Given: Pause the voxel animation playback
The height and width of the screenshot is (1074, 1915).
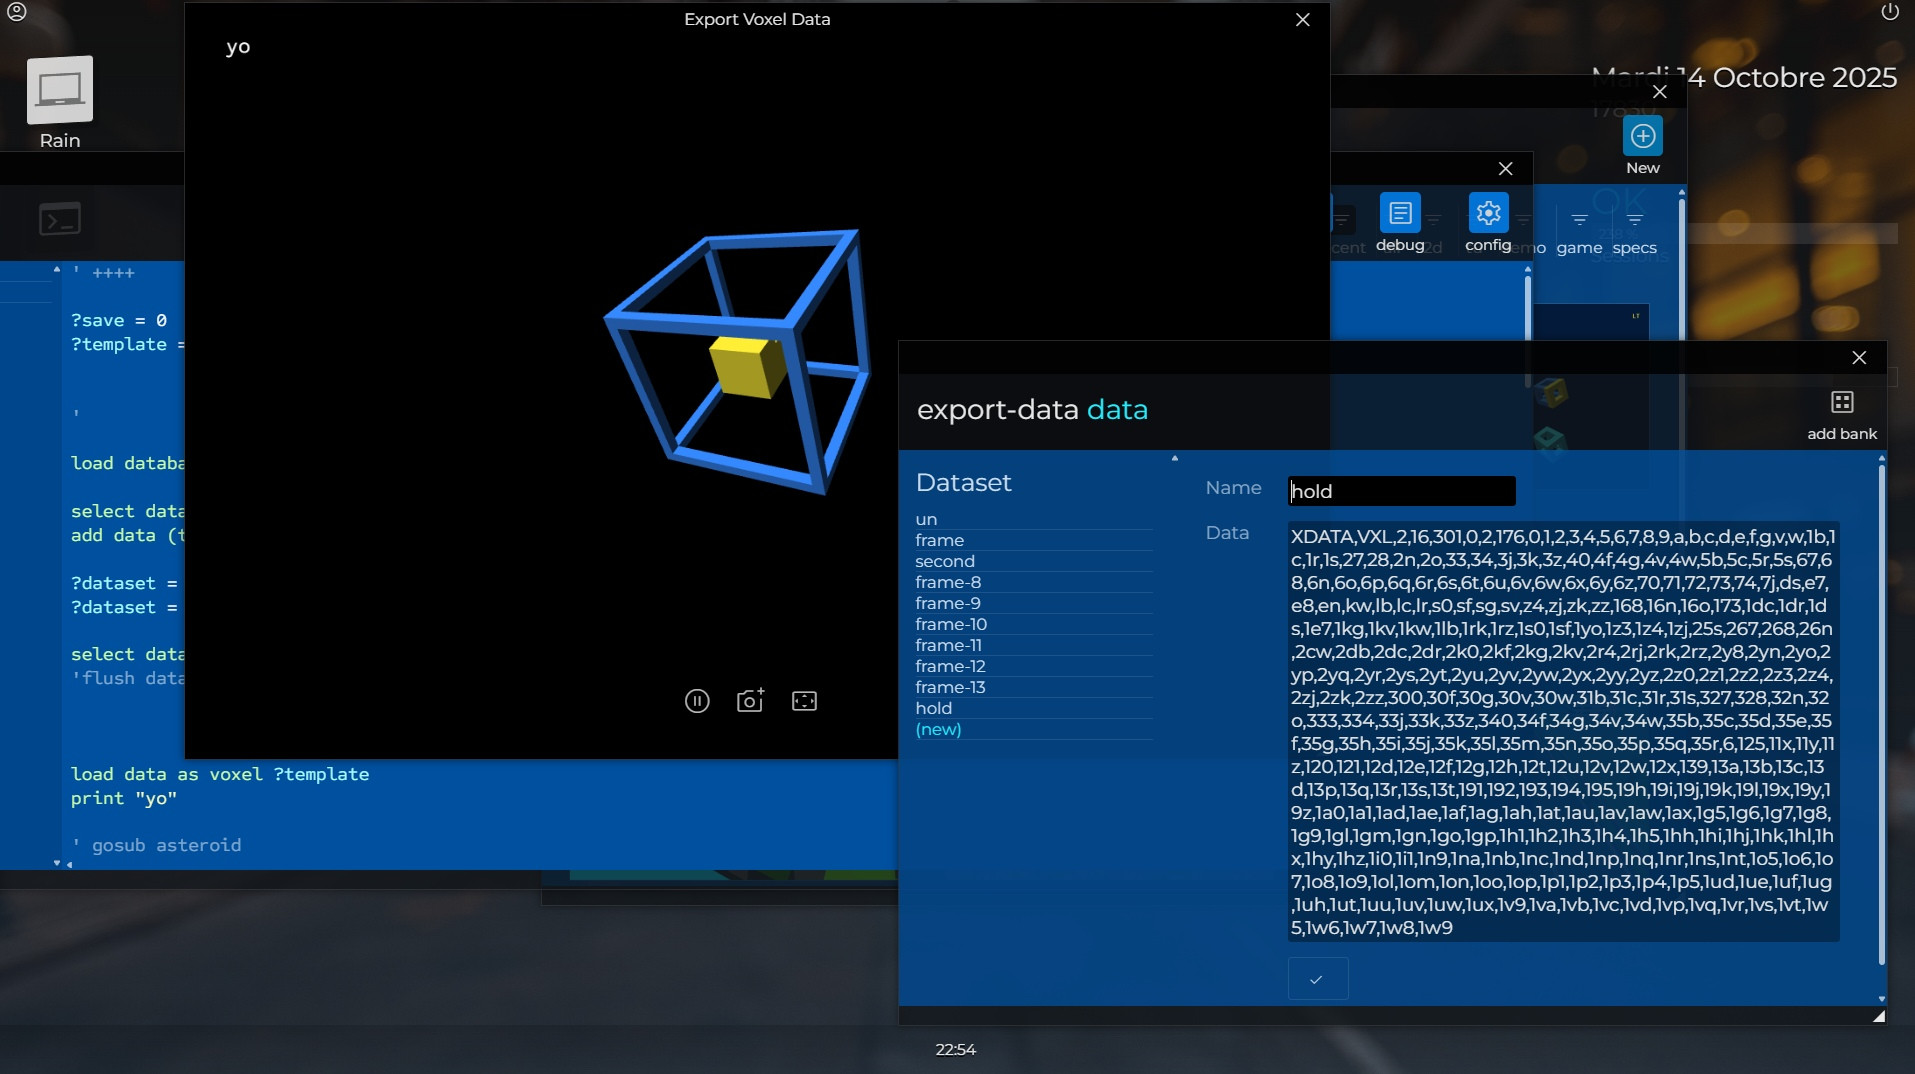Looking at the screenshot, I should (697, 701).
